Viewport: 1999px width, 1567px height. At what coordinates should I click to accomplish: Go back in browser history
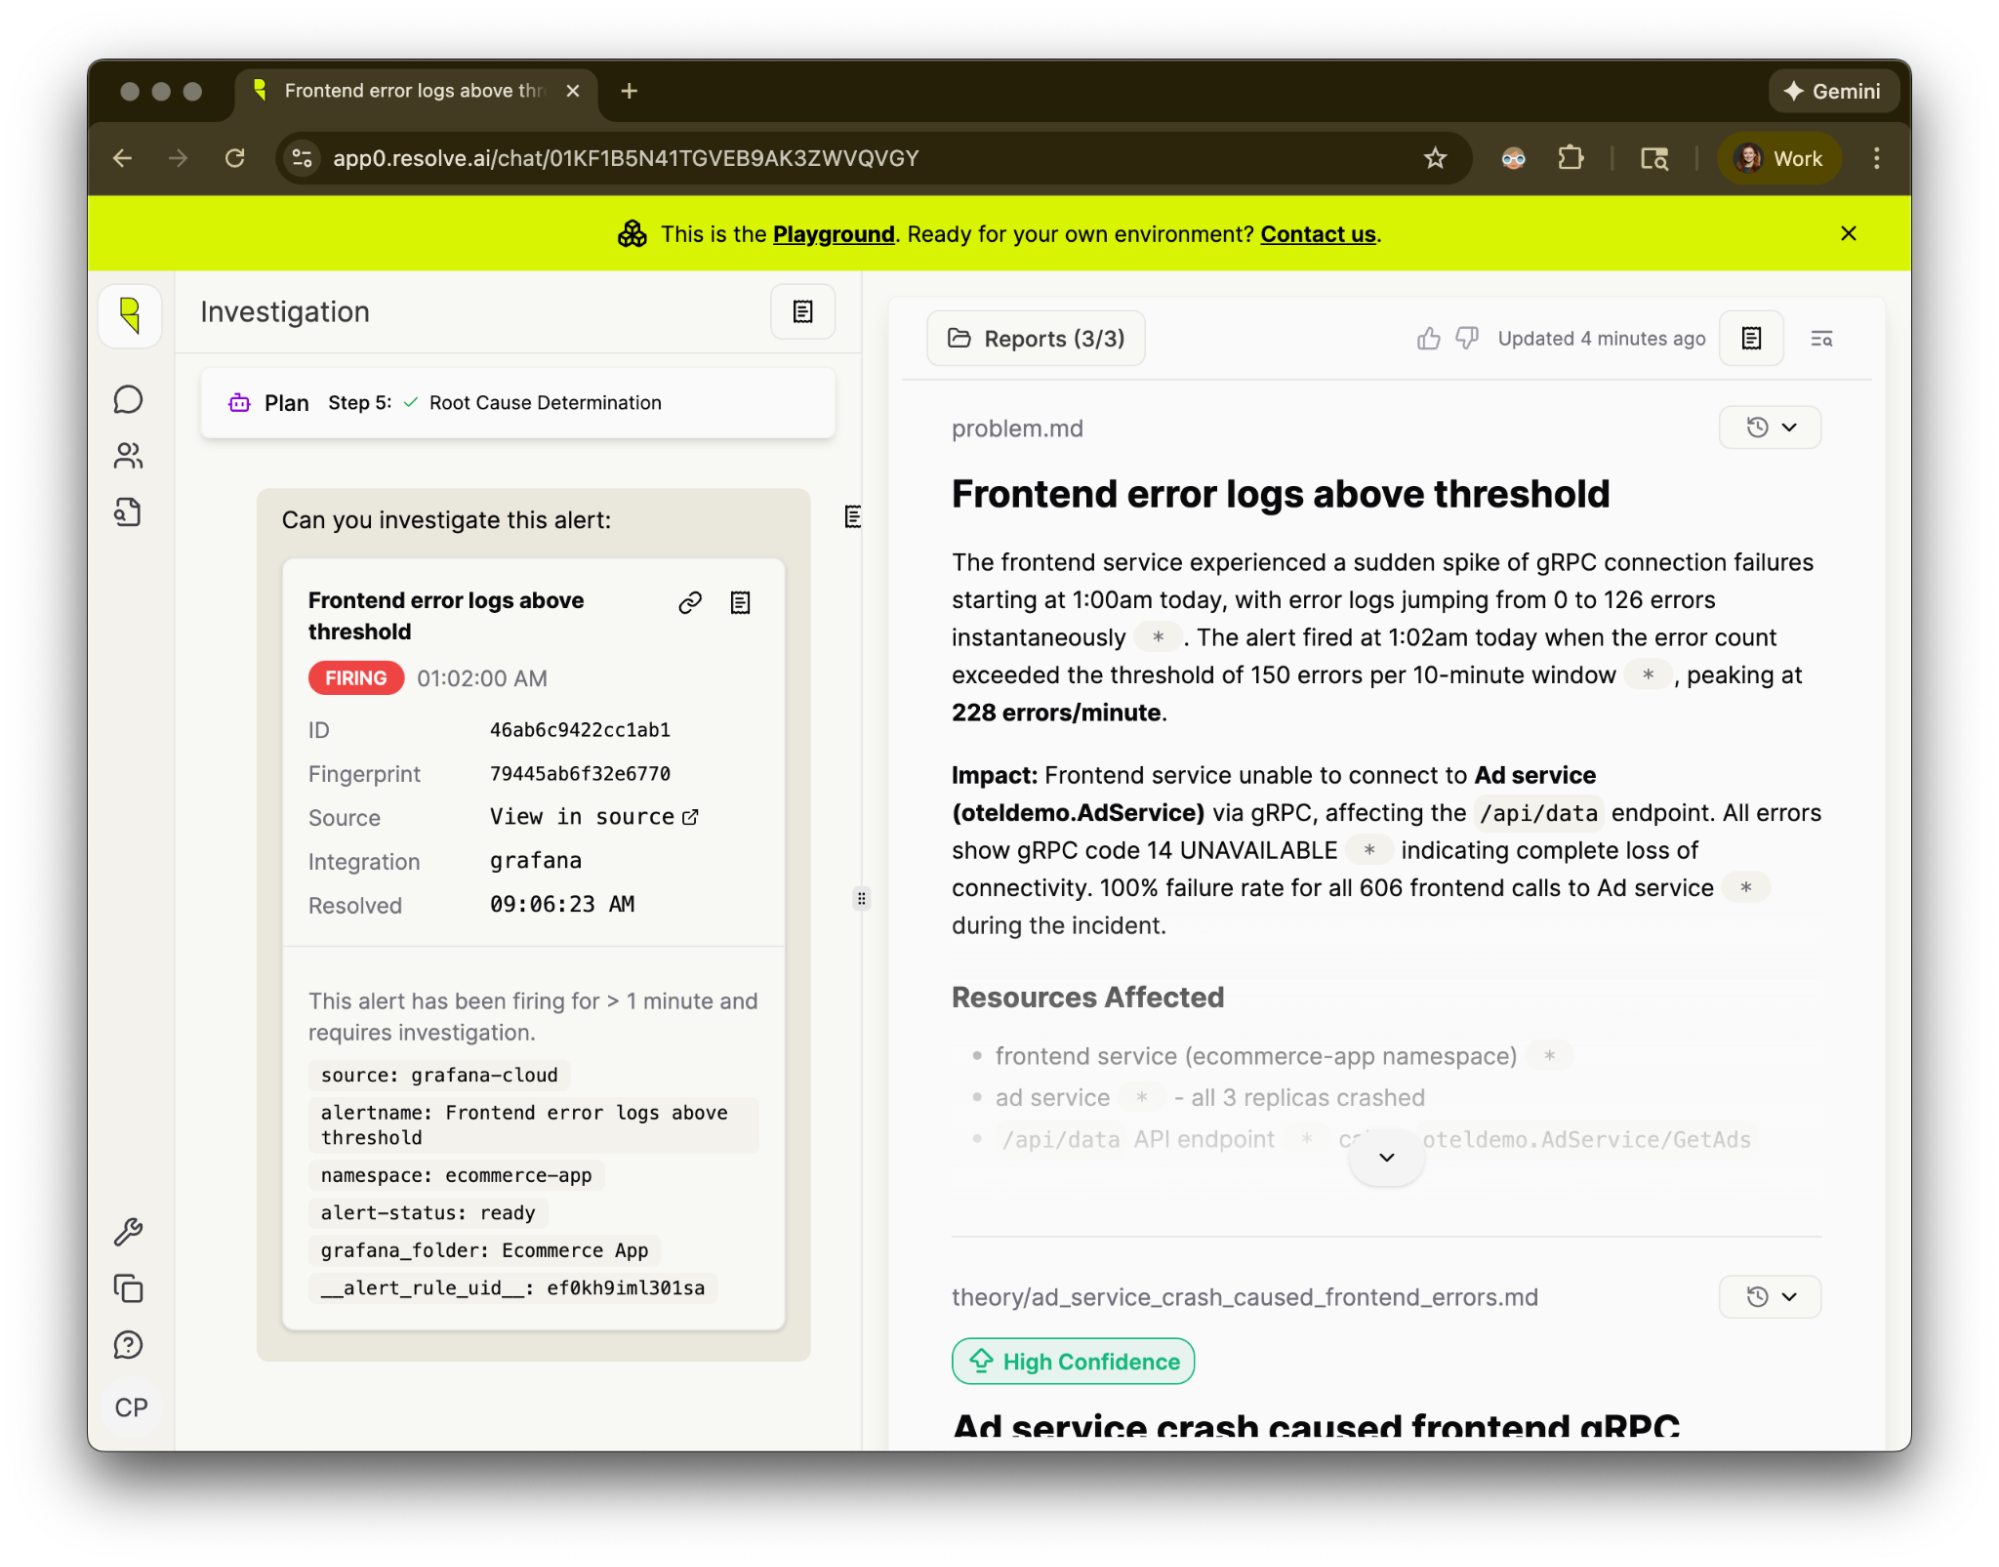(x=123, y=158)
